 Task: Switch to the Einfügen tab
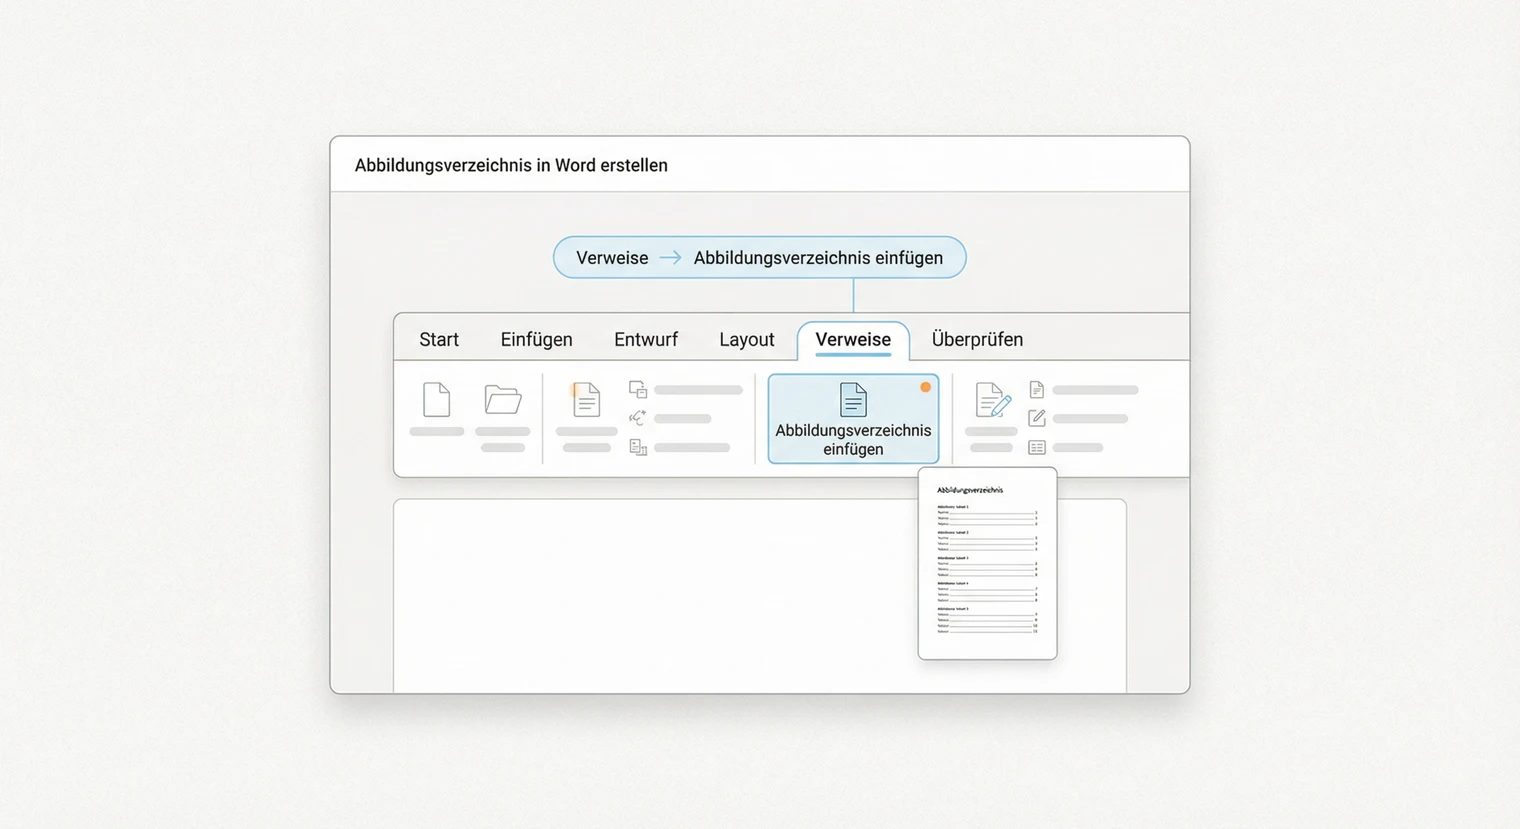tap(536, 340)
